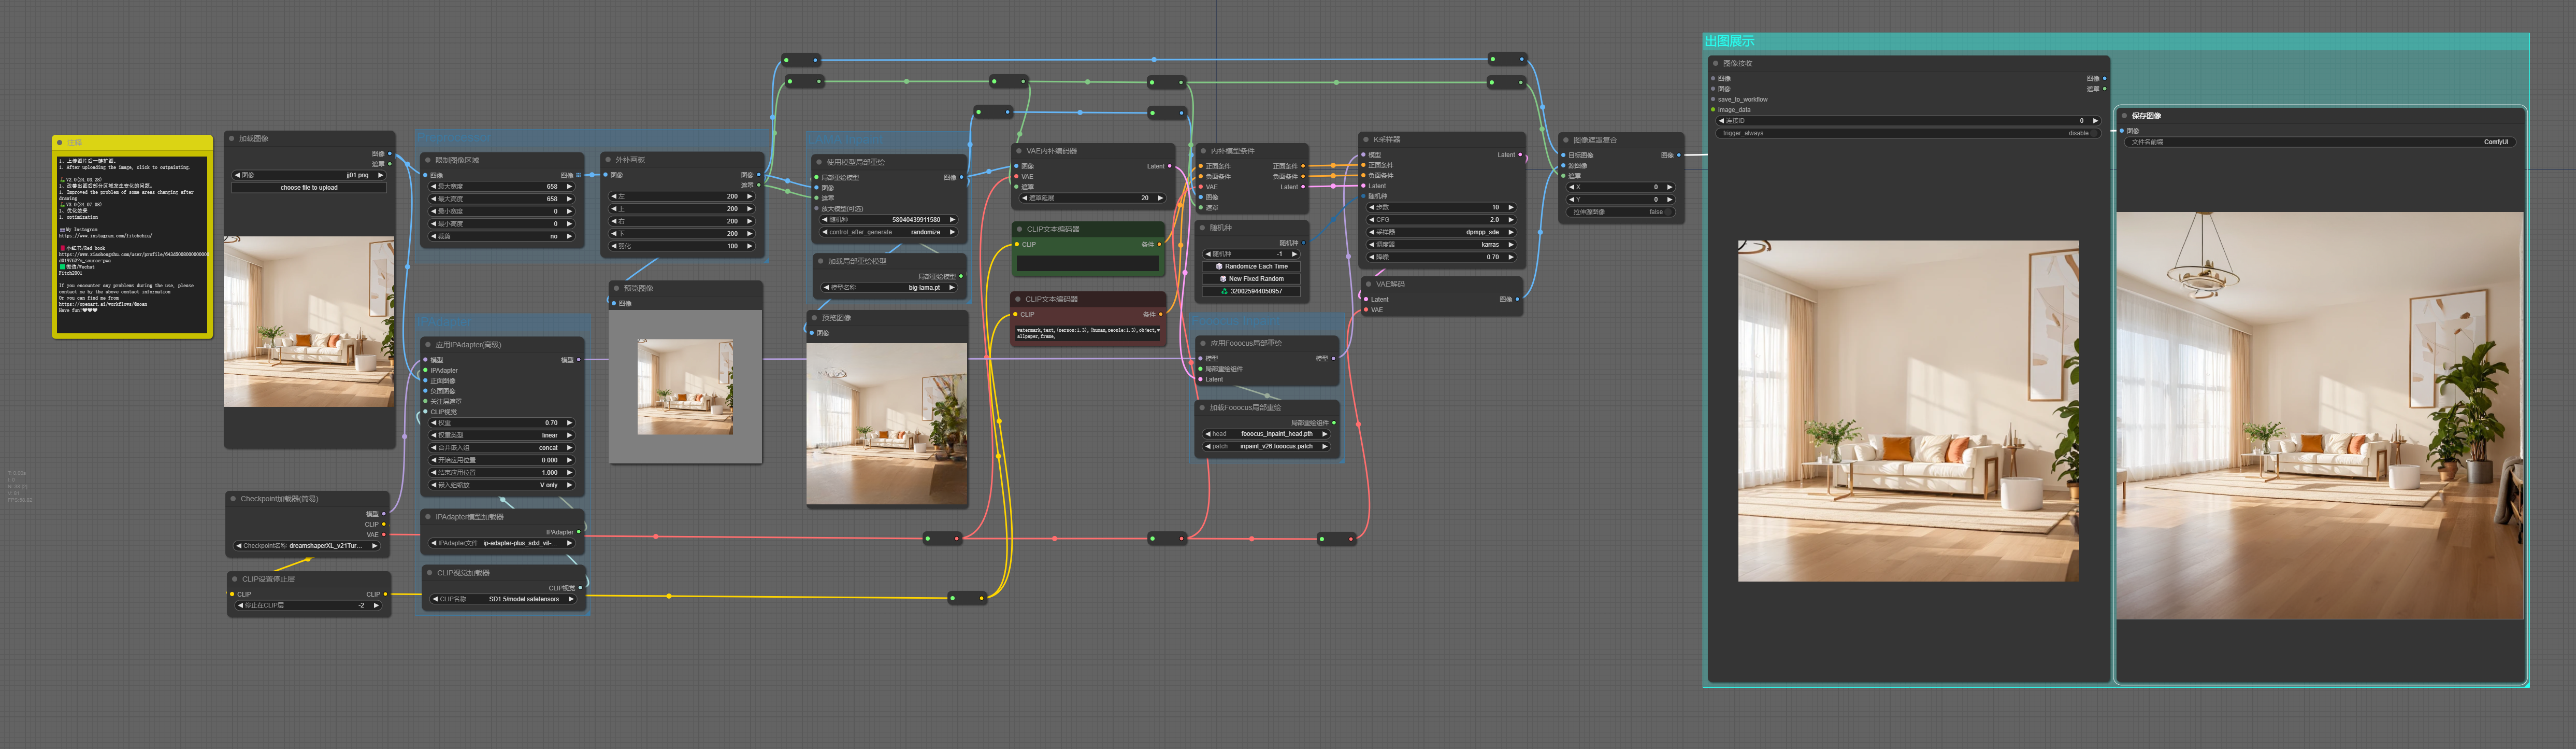Click the Randomize Each Time button

[1252, 267]
